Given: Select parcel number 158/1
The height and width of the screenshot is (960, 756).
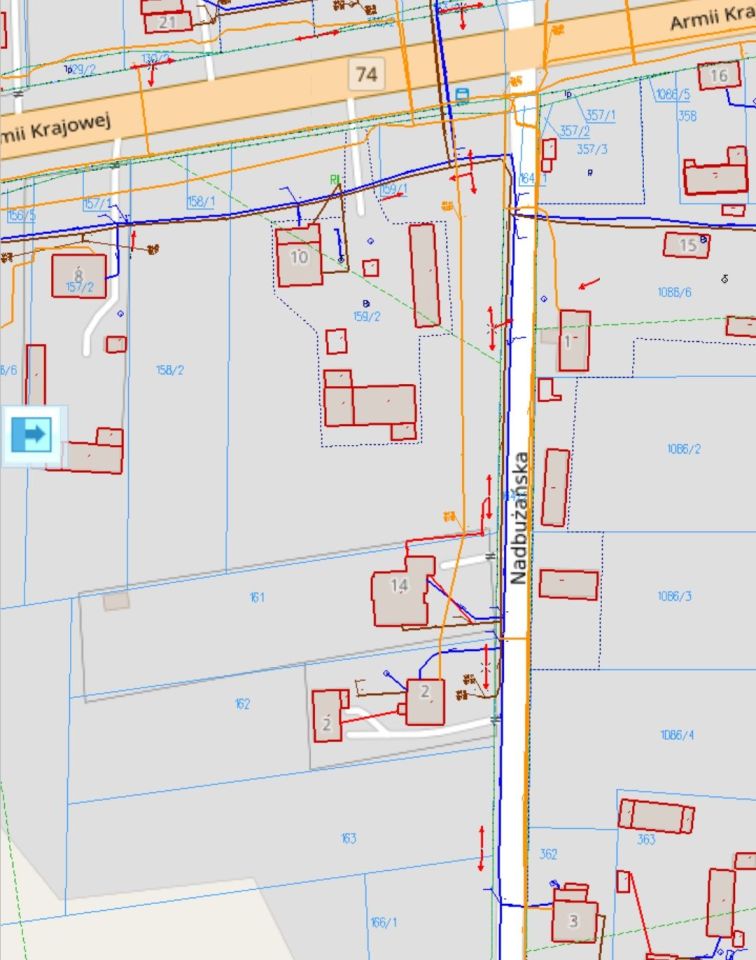Looking at the screenshot, I should pos(201,201).
